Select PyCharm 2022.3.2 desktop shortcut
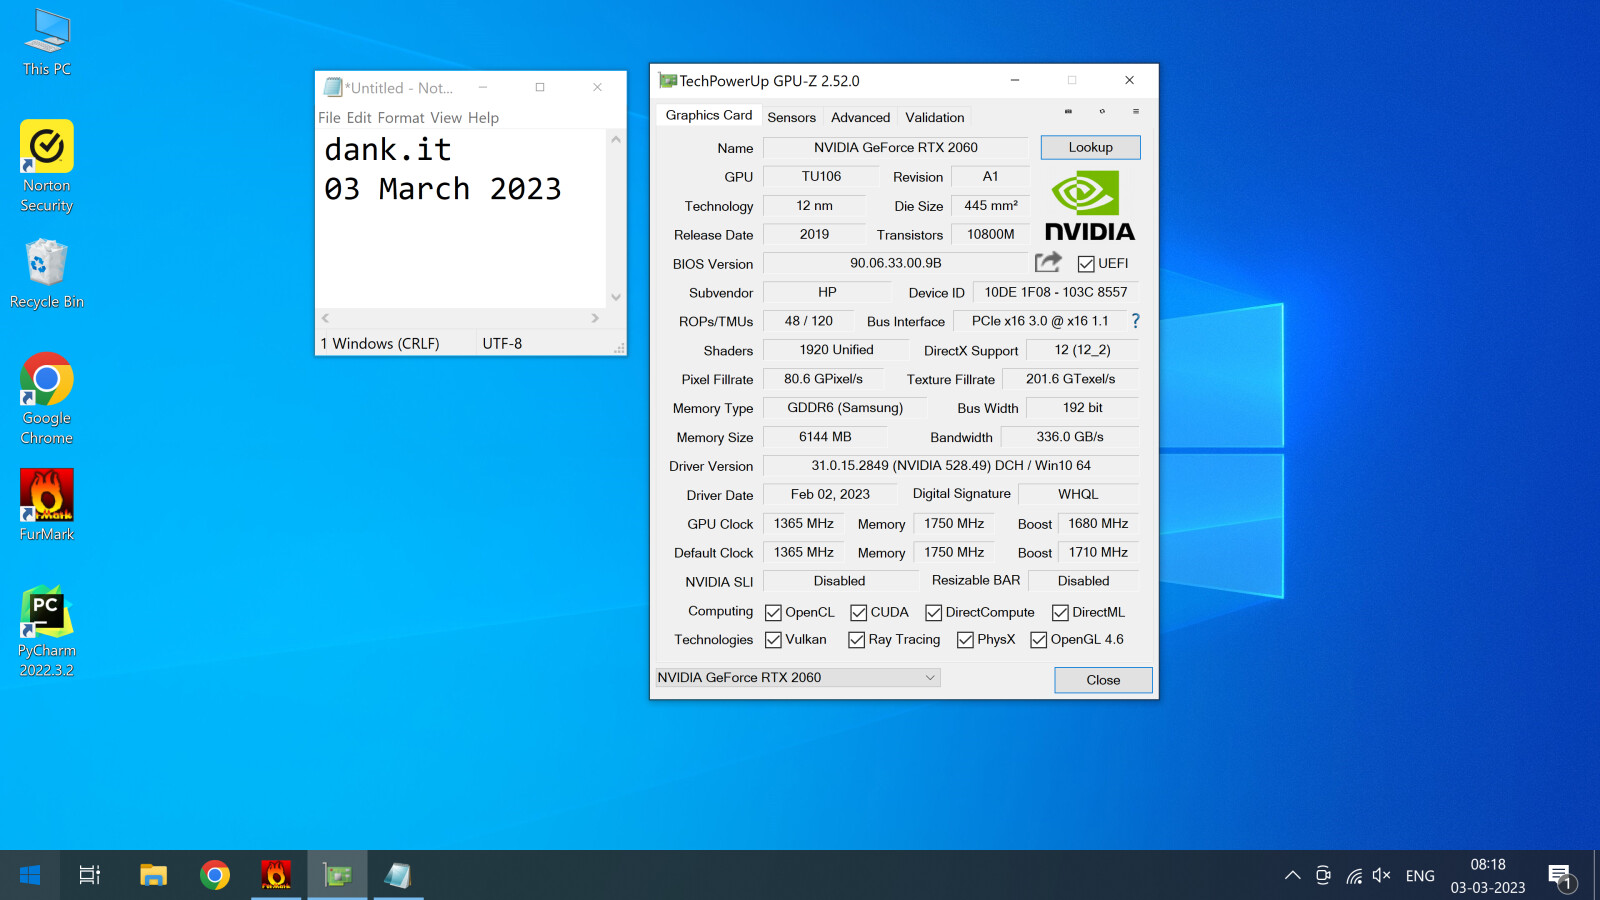The width and height of the screenshot is (1600, 900). [x=47, y=632]
